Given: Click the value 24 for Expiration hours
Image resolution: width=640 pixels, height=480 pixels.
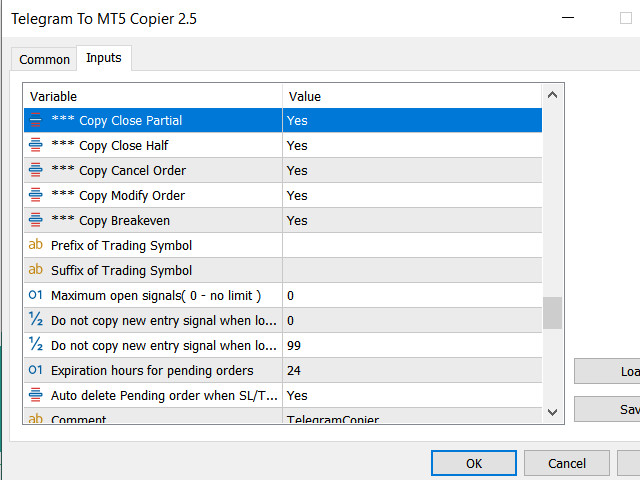Looking at the screenshot, I should point(412,370).
